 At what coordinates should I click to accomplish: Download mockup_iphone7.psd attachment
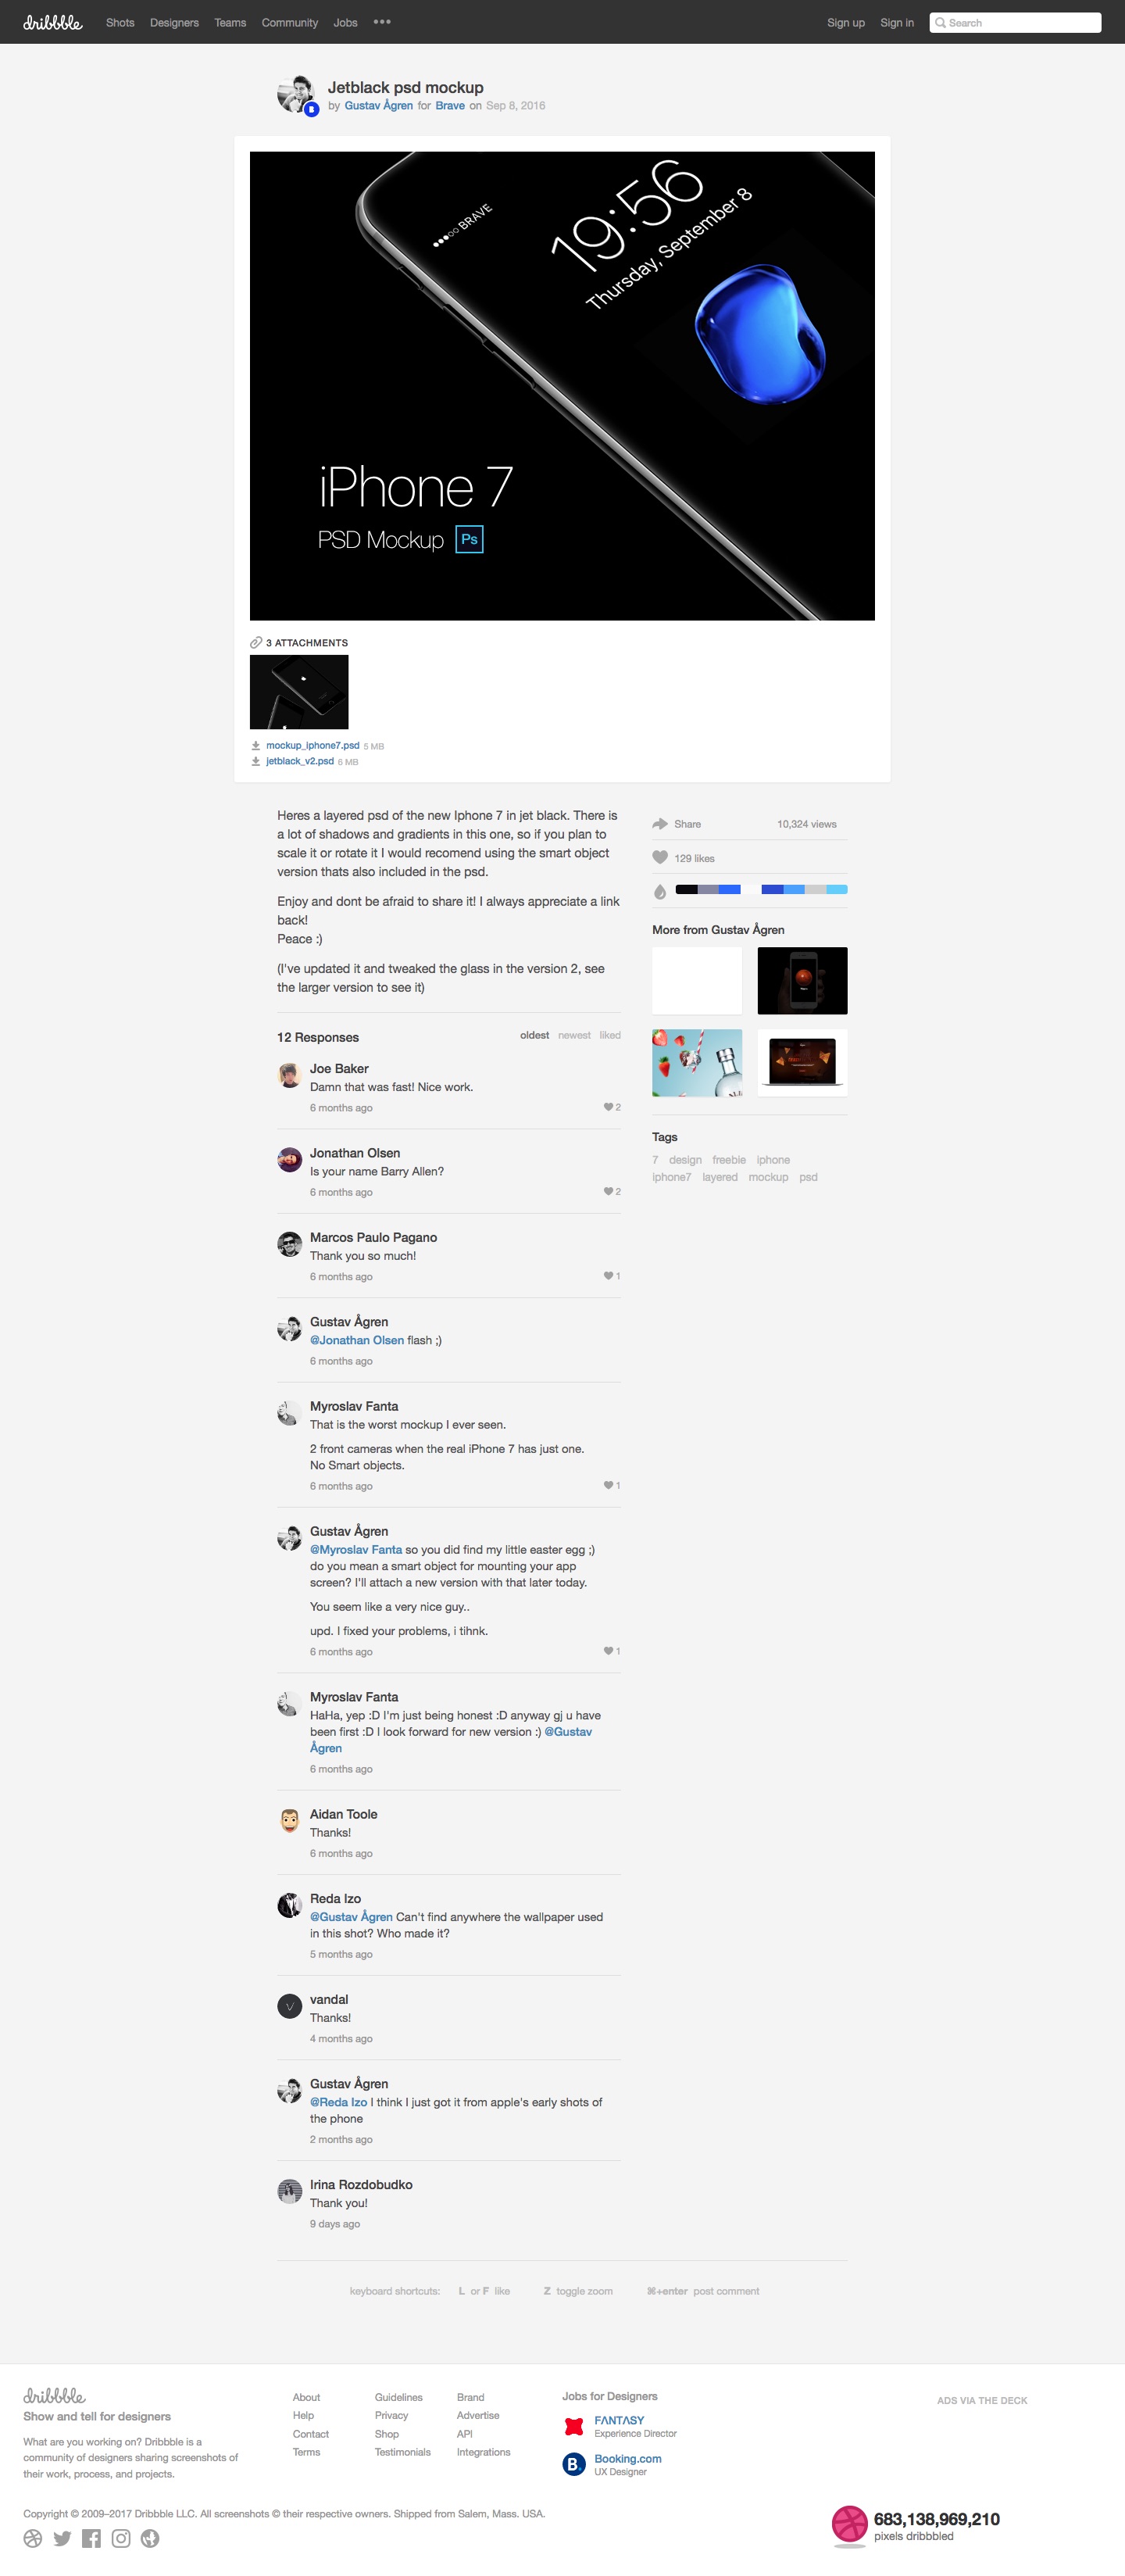pyautogui.click(x=312, y=745)
